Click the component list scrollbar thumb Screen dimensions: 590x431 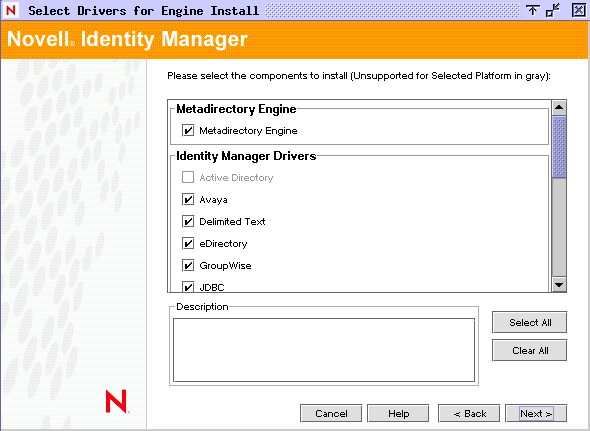[559, 147]
